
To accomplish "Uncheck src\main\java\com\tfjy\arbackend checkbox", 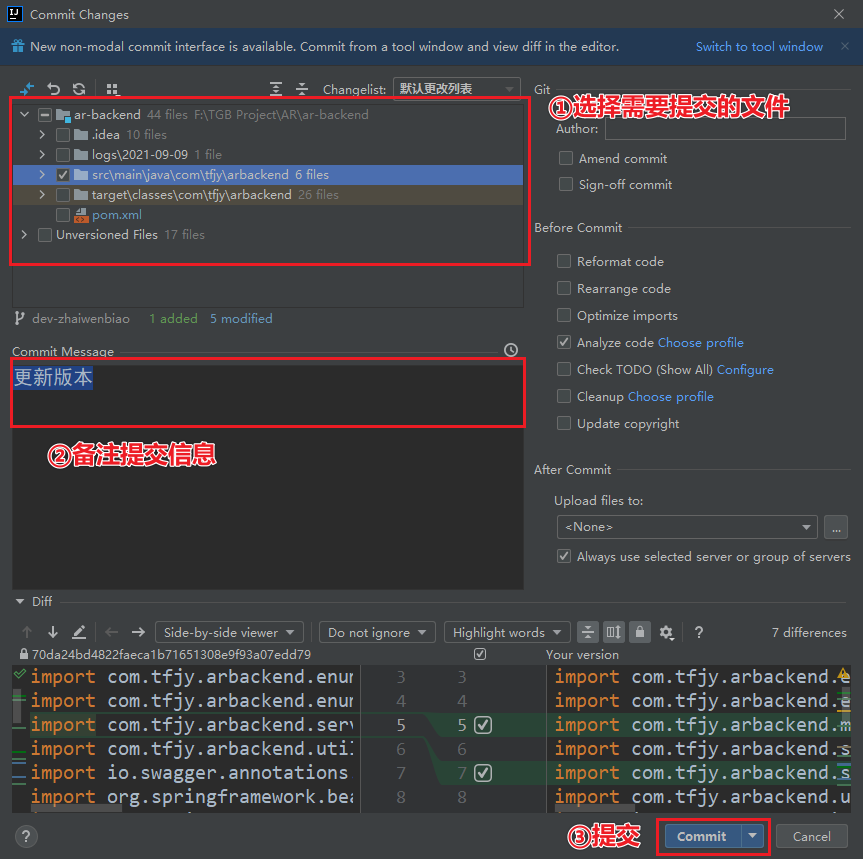I will pos(63,175).
